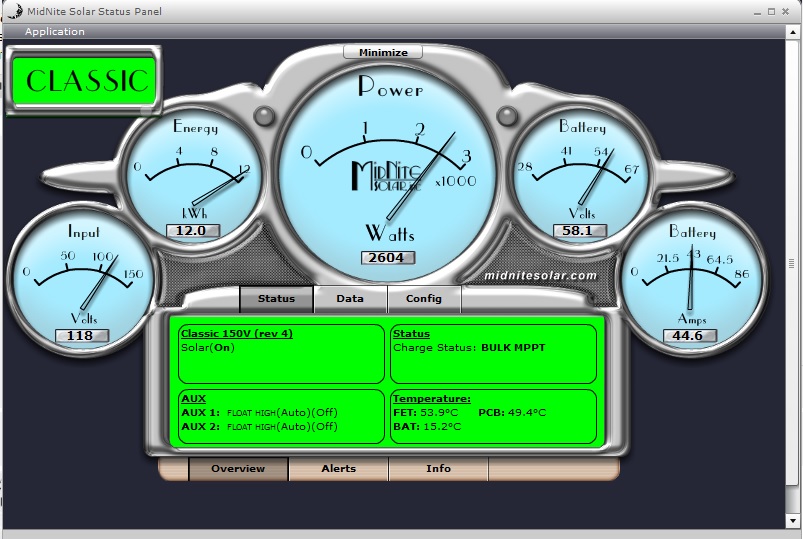Click the Temperature heading in status panel
The height and width of the screenshot is (539, 803).
[x=432, y=398]
